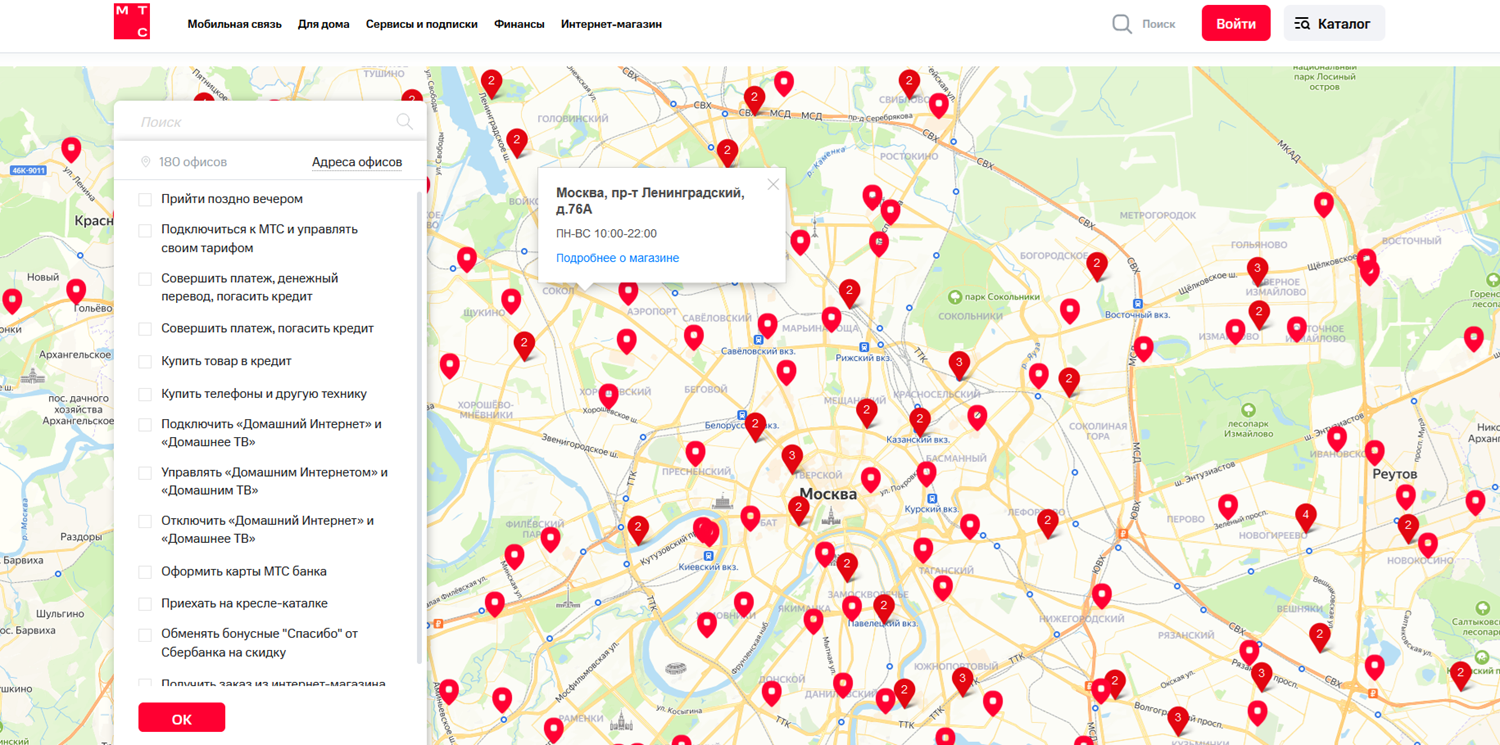Image resolution: width=1500 pixels, height=745 pixels.
Task: Select the marker numbered 3 near Тверской
Action: click(x=792, y=458)
